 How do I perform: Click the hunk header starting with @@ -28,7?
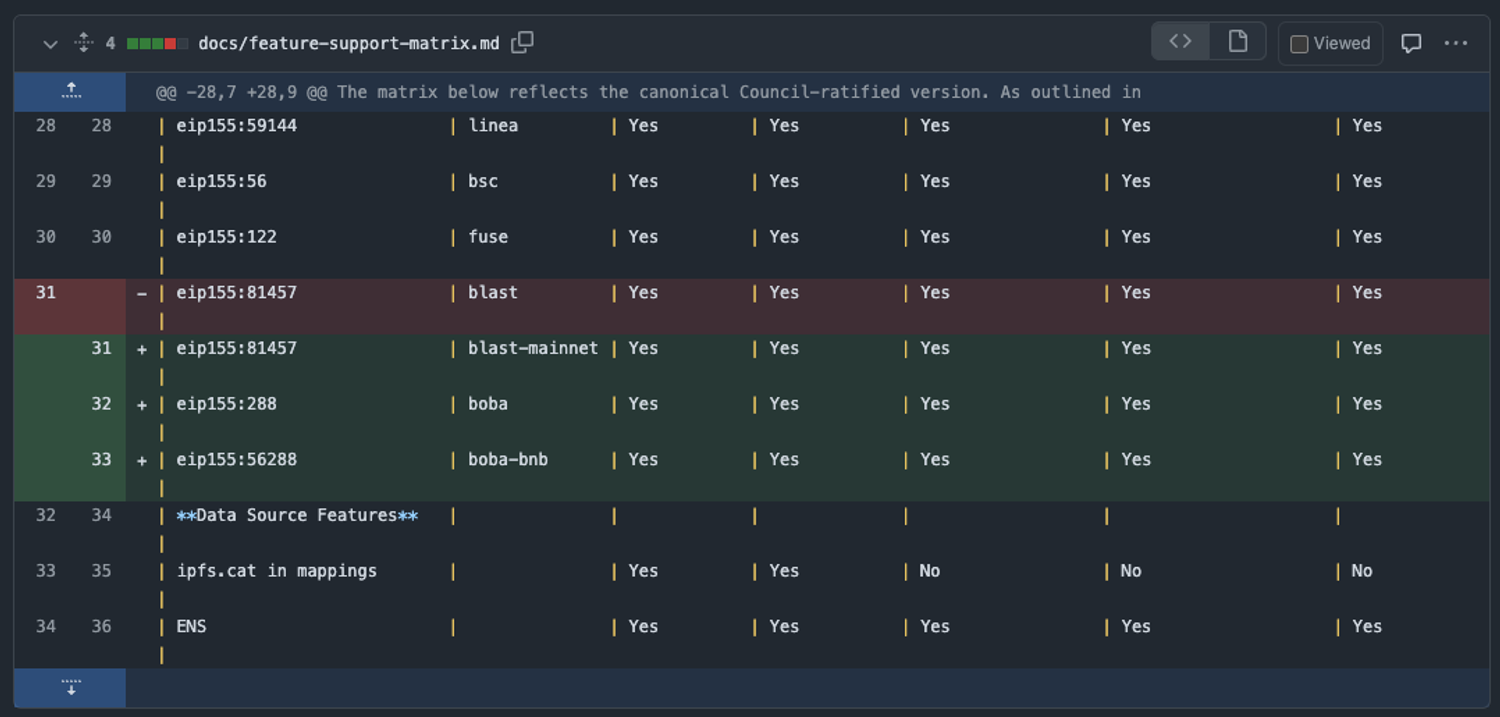[x=648, y=92]
